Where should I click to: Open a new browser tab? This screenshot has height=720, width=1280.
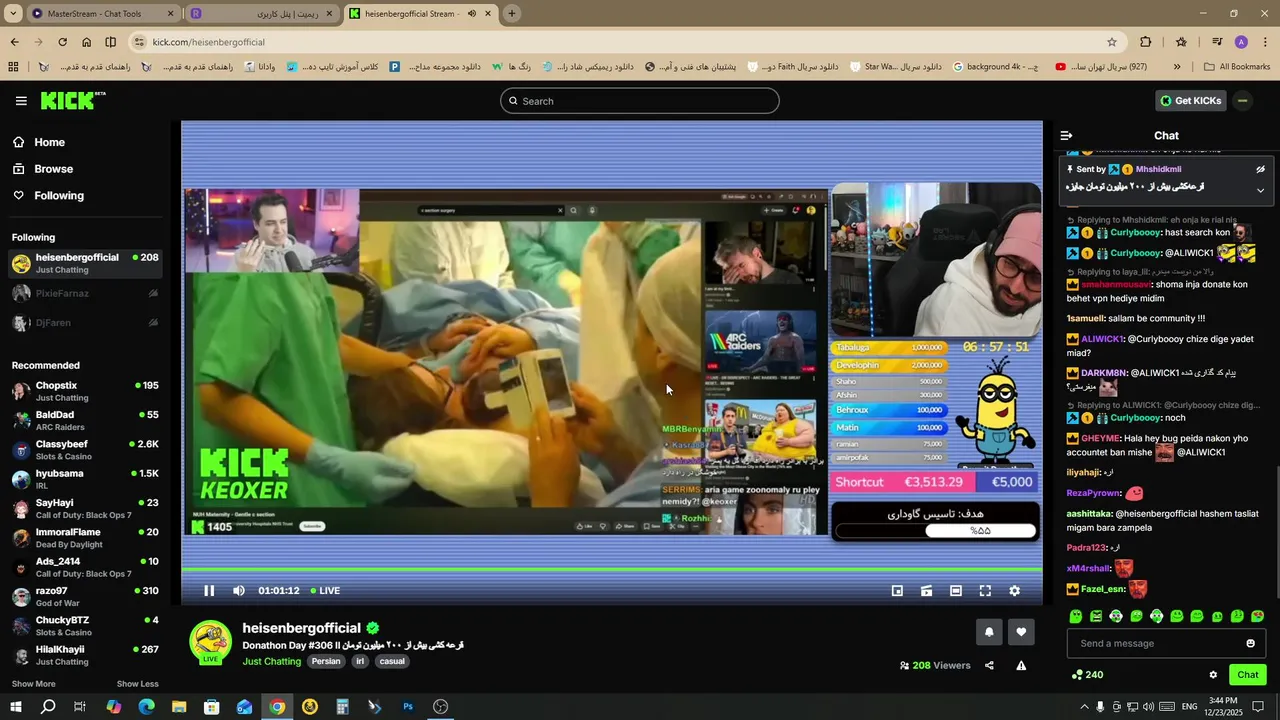pos(512,14)
